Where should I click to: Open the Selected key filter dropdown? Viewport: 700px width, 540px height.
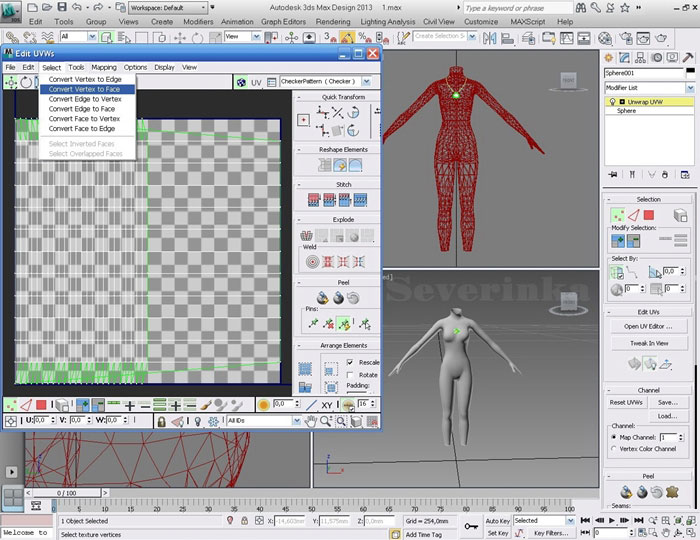pos(570,521)
